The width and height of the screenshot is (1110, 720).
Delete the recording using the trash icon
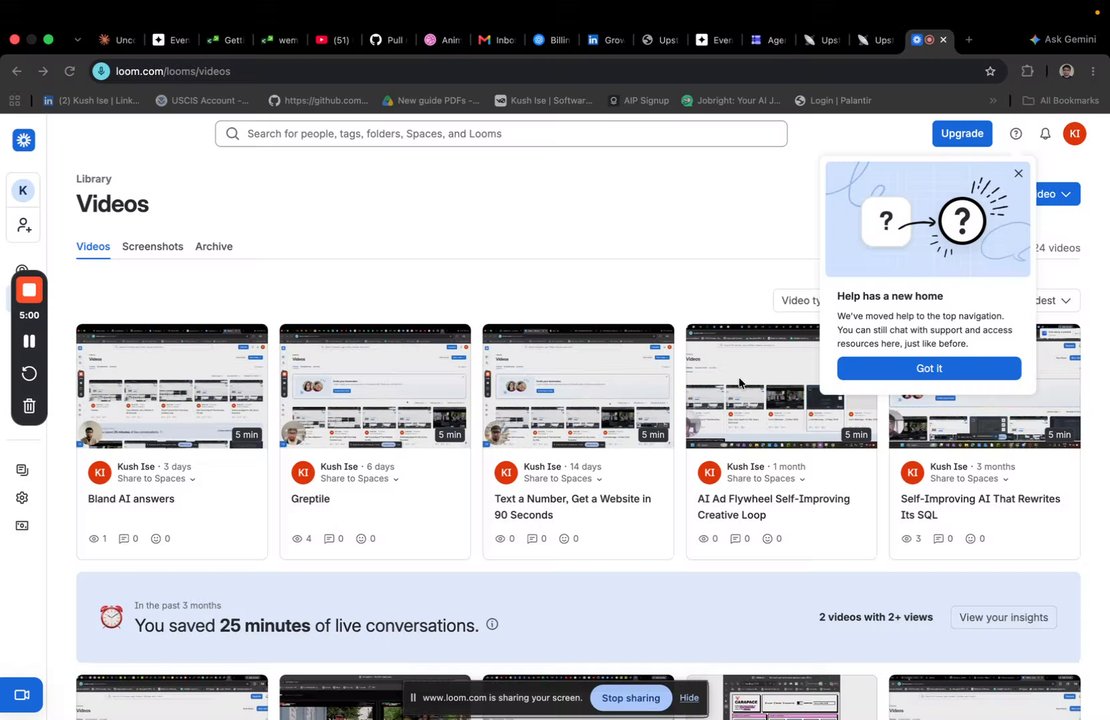[x=29, y=406]
